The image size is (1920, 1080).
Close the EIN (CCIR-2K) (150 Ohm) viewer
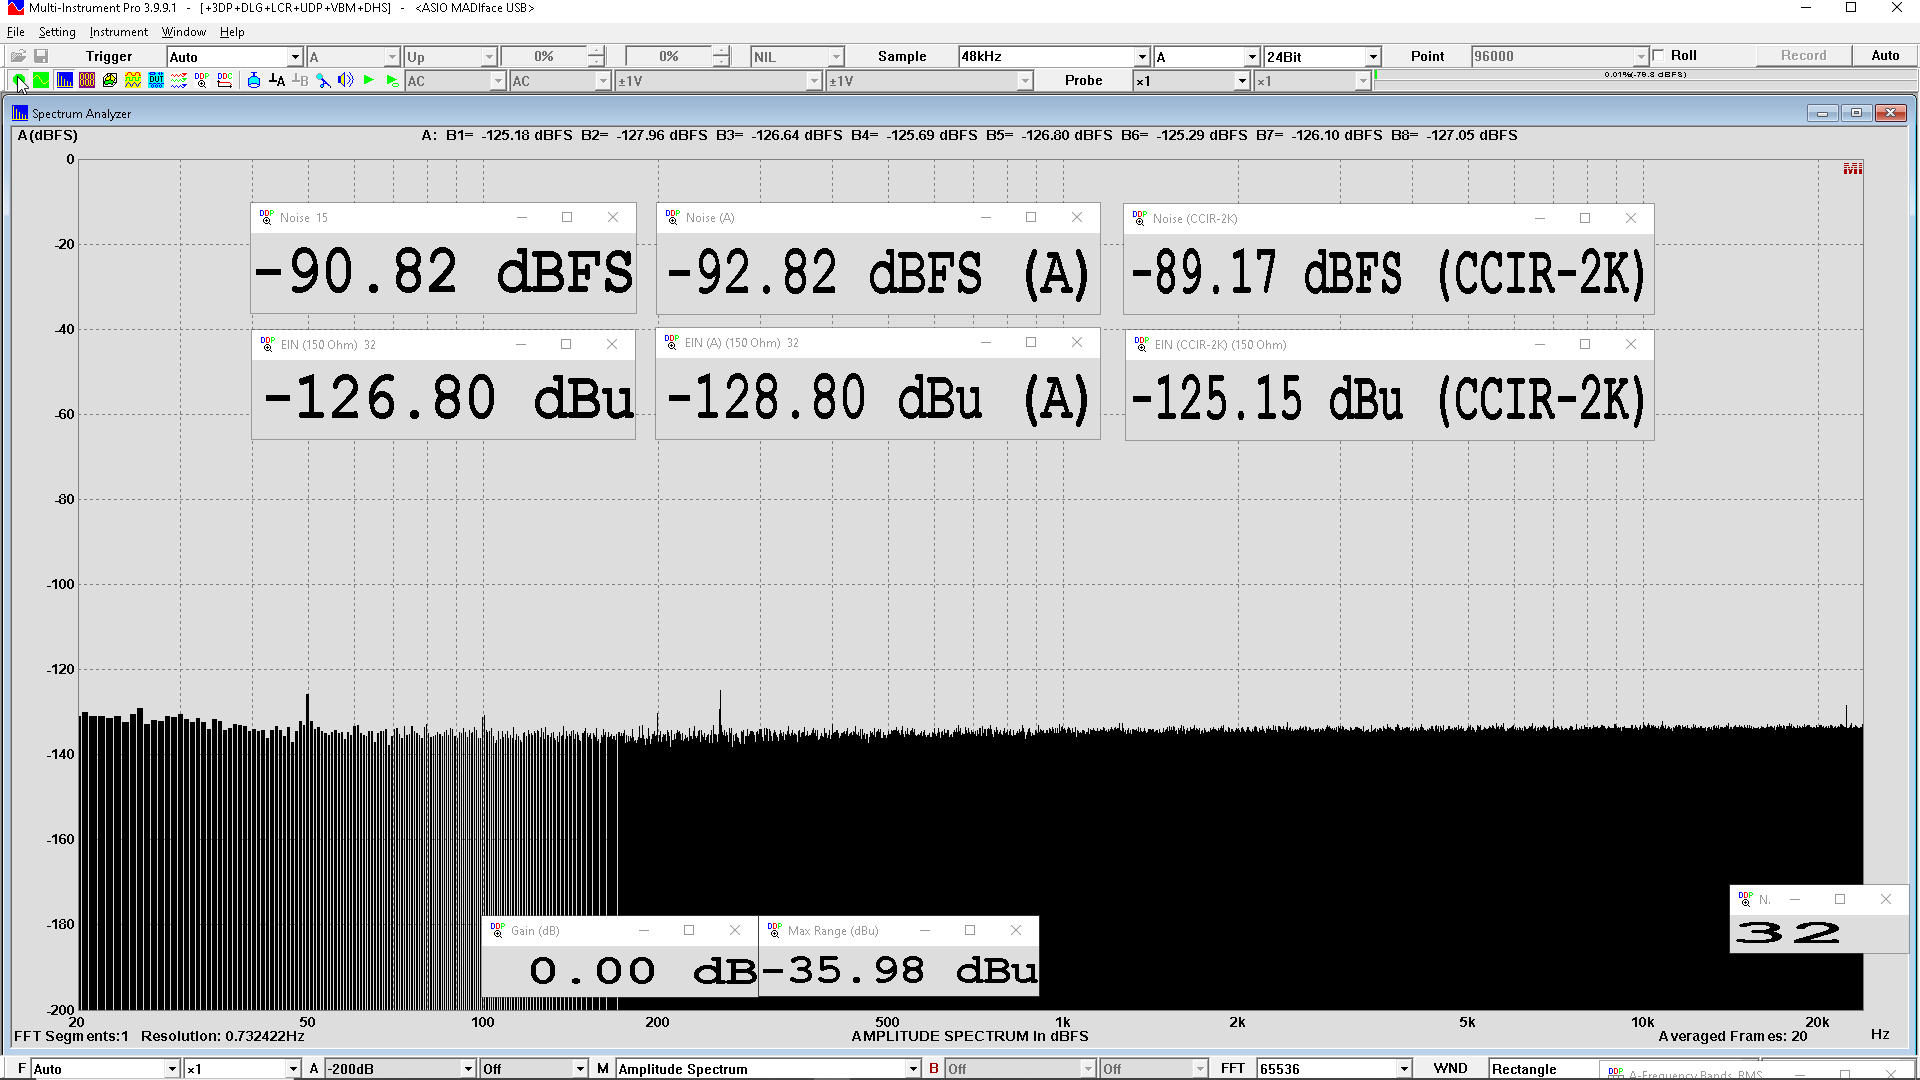[1631, 344]
